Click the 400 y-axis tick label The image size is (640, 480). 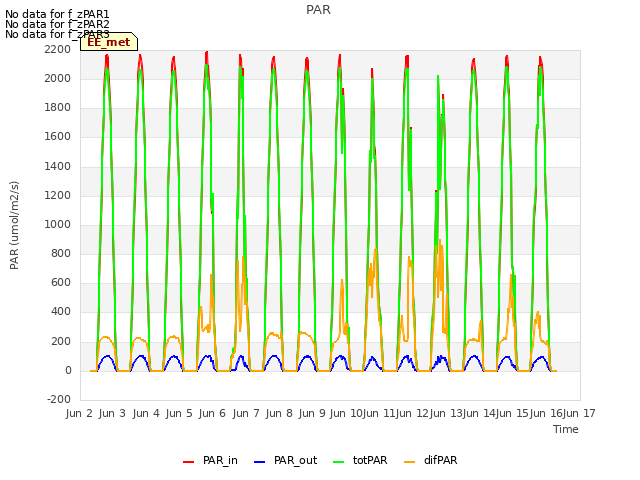point(61,312)
